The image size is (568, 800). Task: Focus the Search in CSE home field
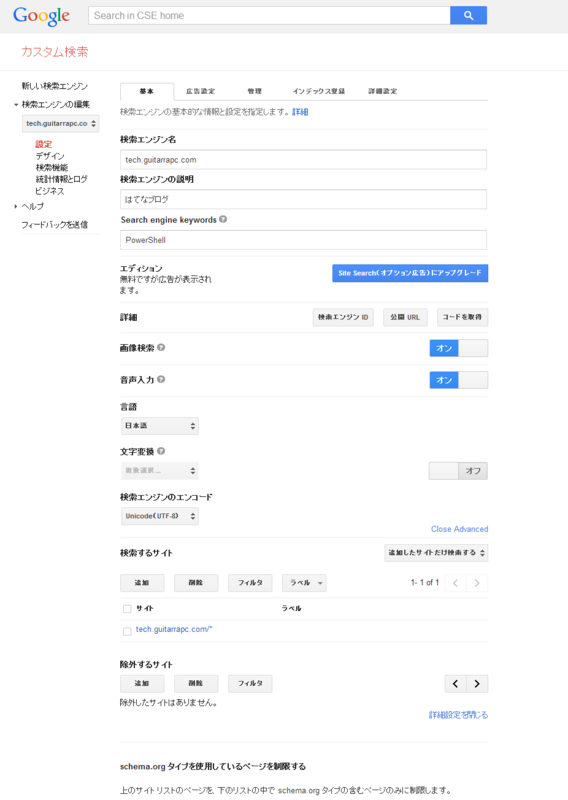click(269, 15)
